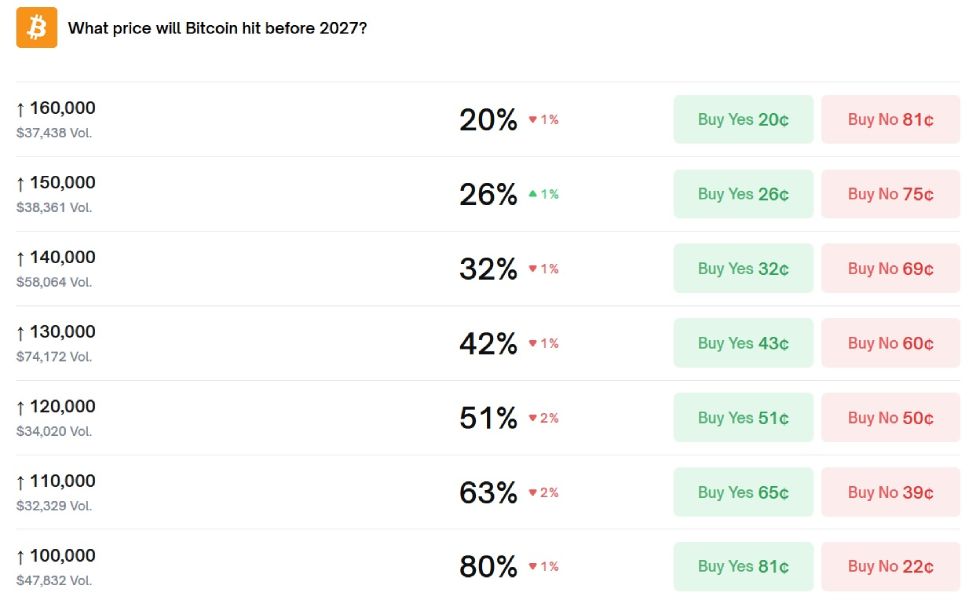The image size is (969, 600).
Task: Open the market title 'What price will Bitcoin hit before 2027?'
Action: click(217, 28)
